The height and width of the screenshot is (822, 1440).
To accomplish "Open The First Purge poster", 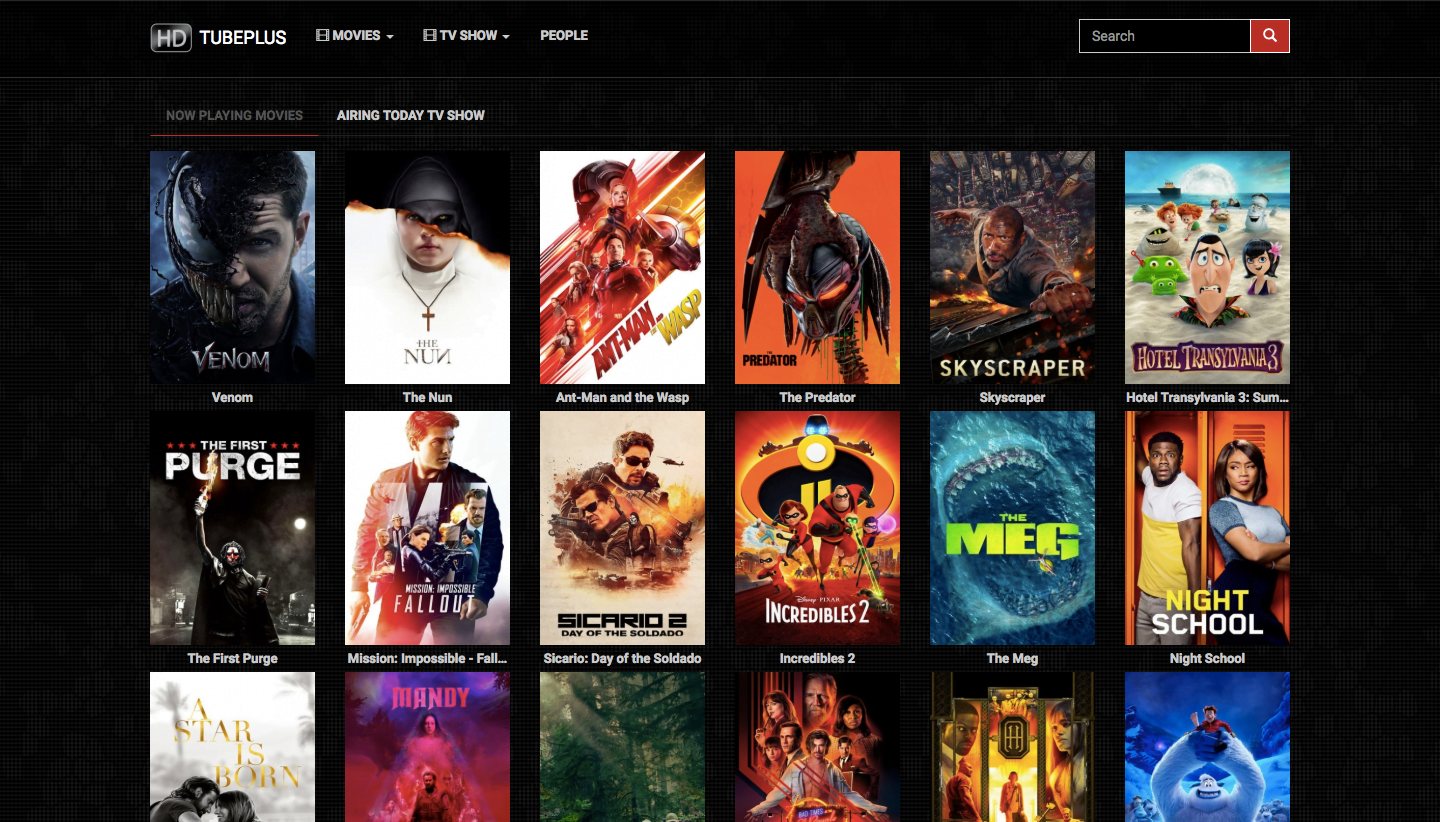I will pos(232,528).
